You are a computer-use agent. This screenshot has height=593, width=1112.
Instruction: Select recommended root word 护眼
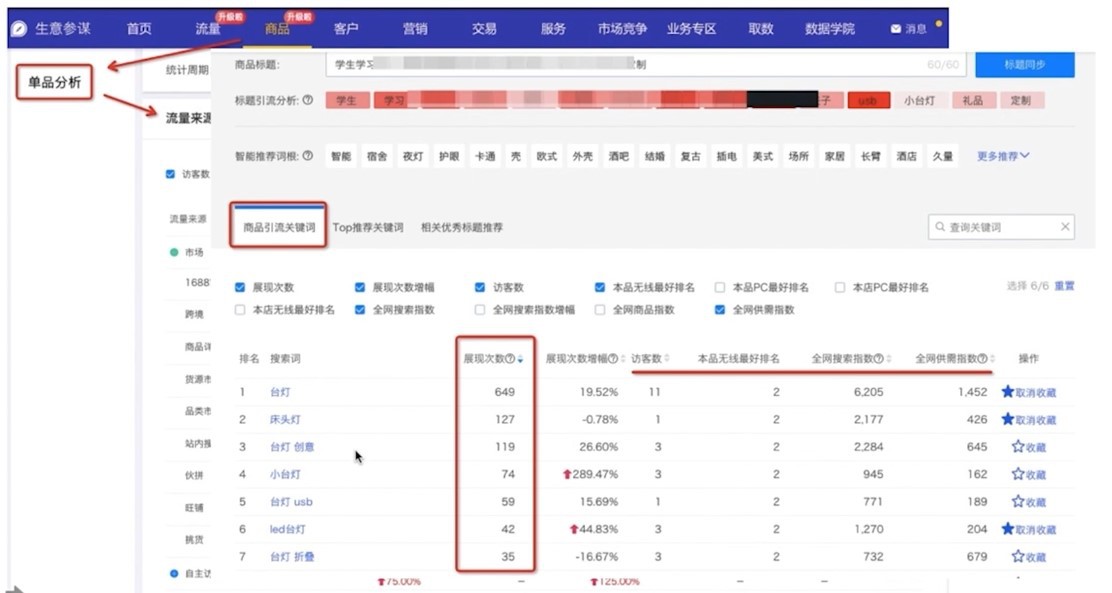(449, 156)
